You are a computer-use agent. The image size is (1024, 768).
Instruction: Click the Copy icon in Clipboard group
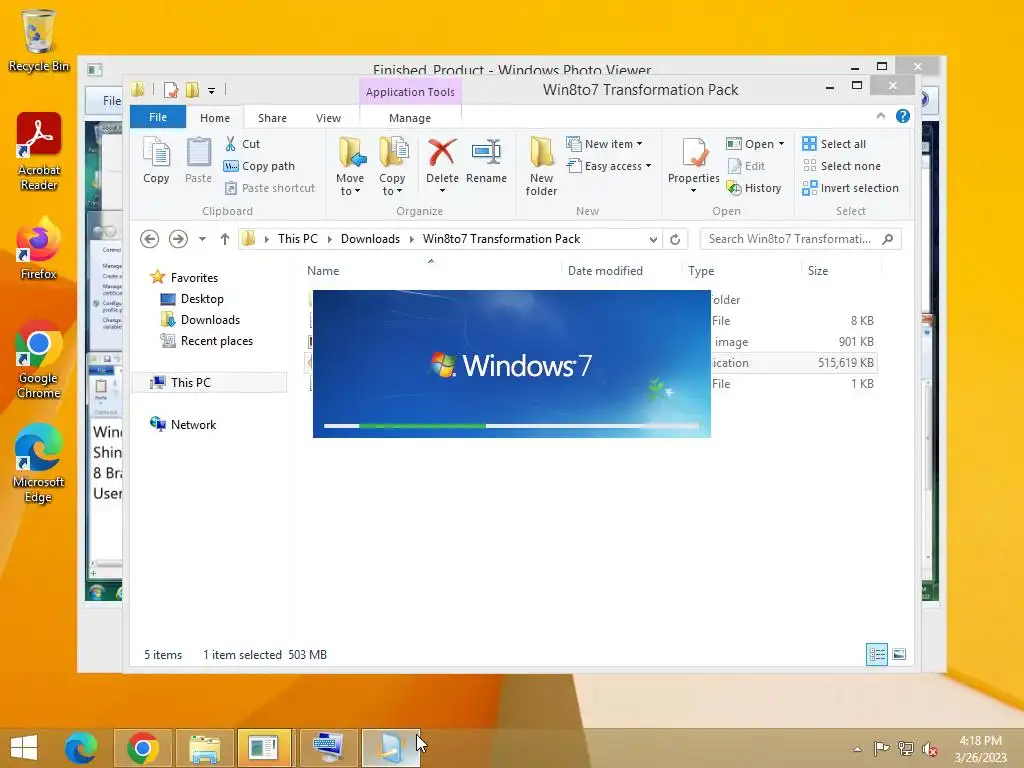pyautogui.click(x=156, y=161)
